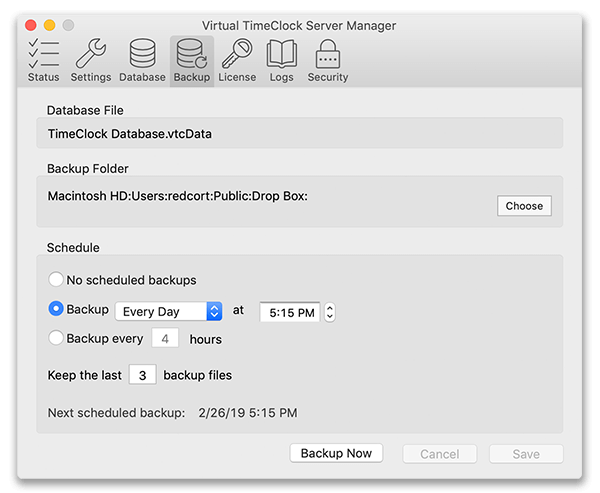This screenshot has height=493, width=600.
Task: Click the backup interval hours field
Action: click(x=165, y=338)
